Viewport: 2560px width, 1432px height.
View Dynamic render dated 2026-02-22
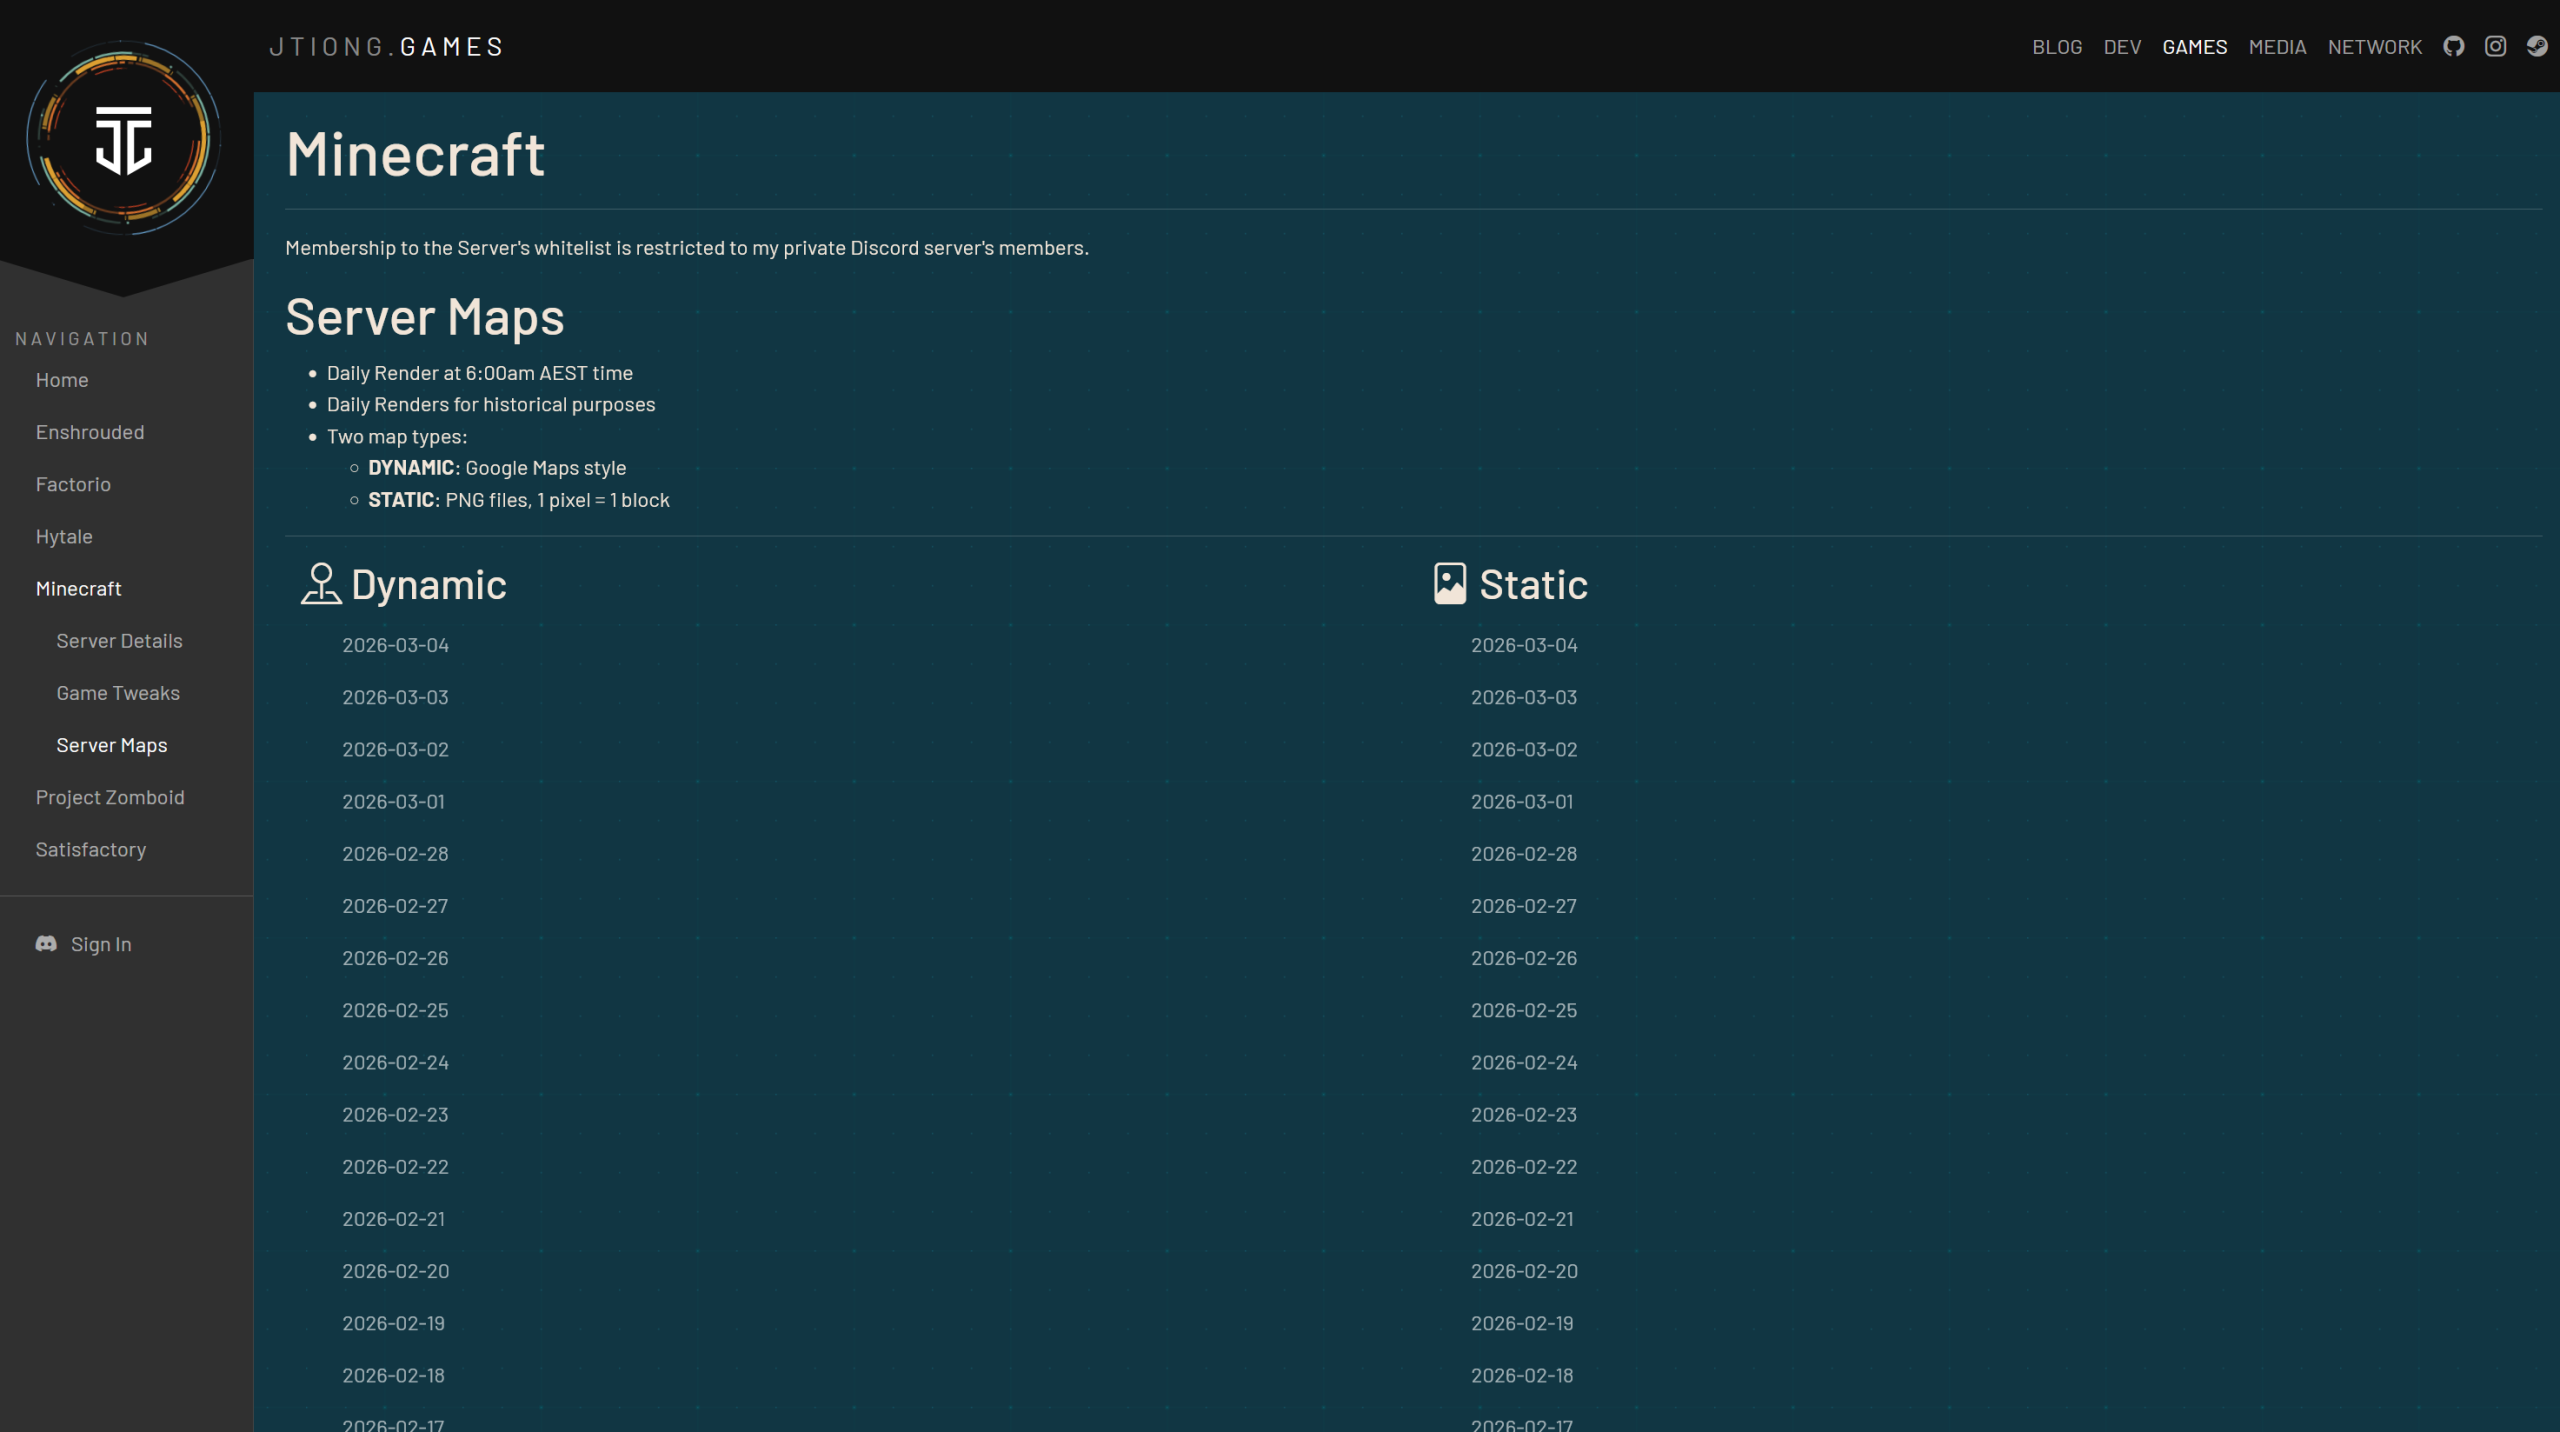click(395, 1167)
